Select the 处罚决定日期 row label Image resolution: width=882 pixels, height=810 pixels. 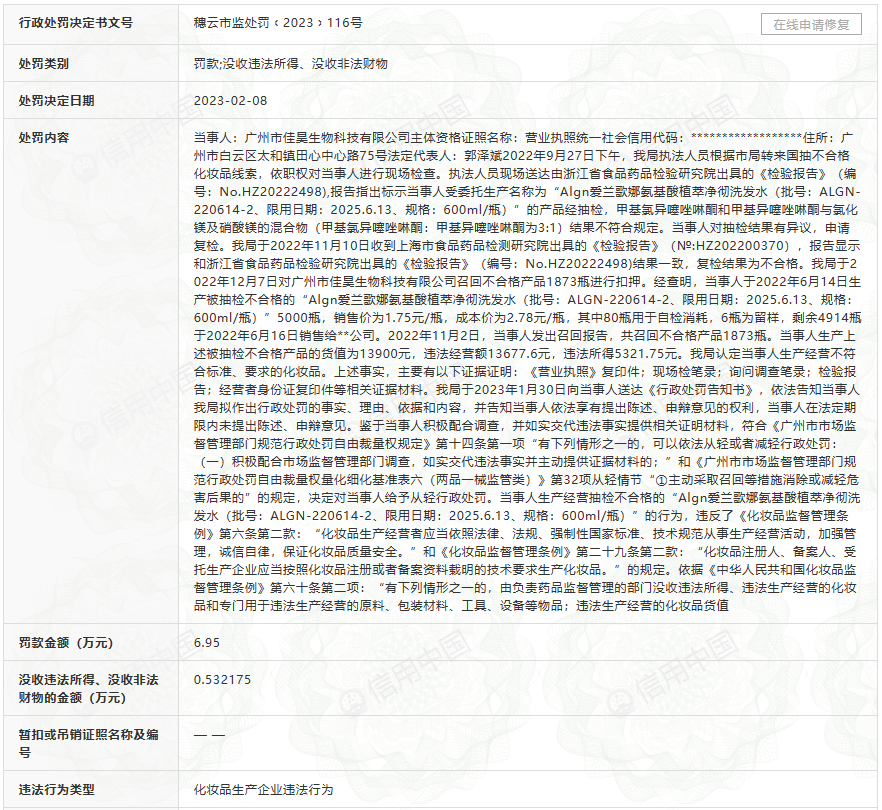coord(57,101)
